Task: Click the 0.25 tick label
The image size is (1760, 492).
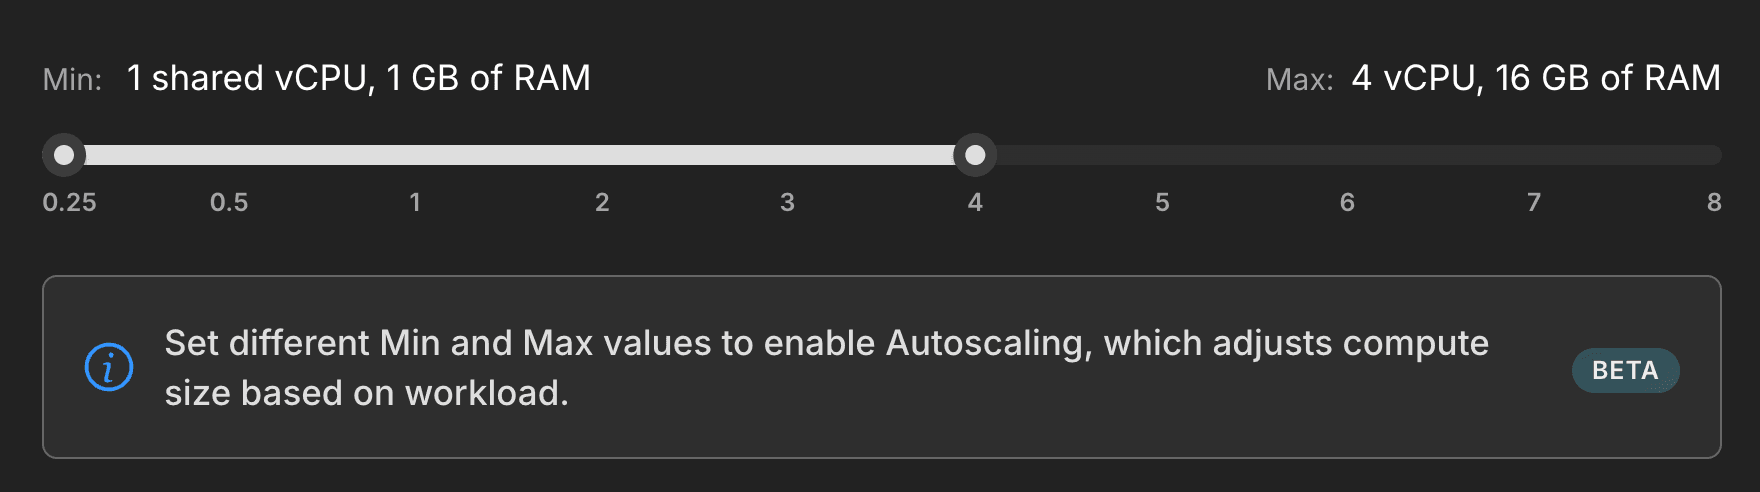Action: click(70, 203)
